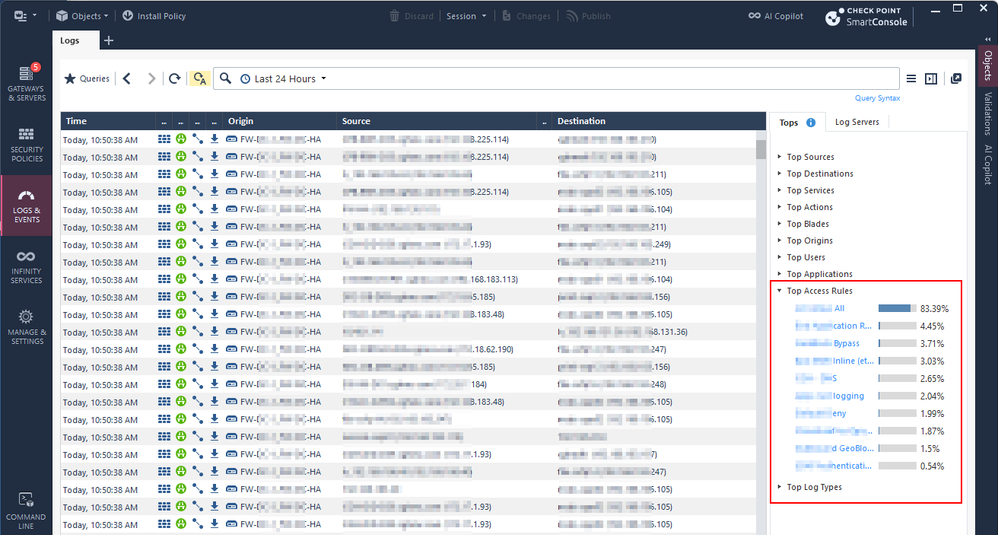Open the query options hamburger menu
This screenshot has height=535, width=998.
coord(910,79)
